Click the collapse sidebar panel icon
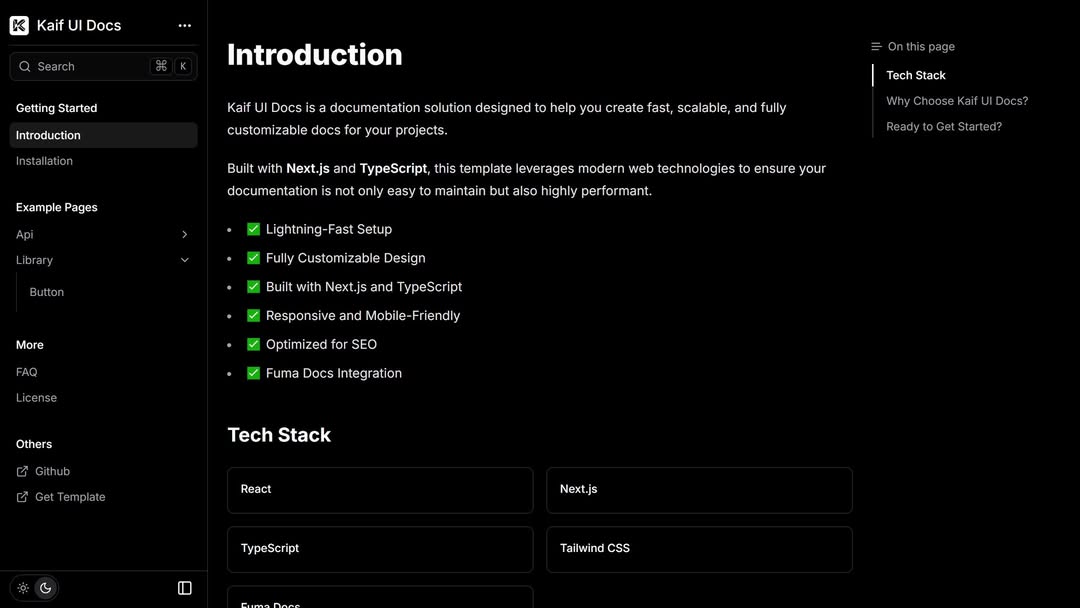This screenshot has width=1080, height=608. 185,588
